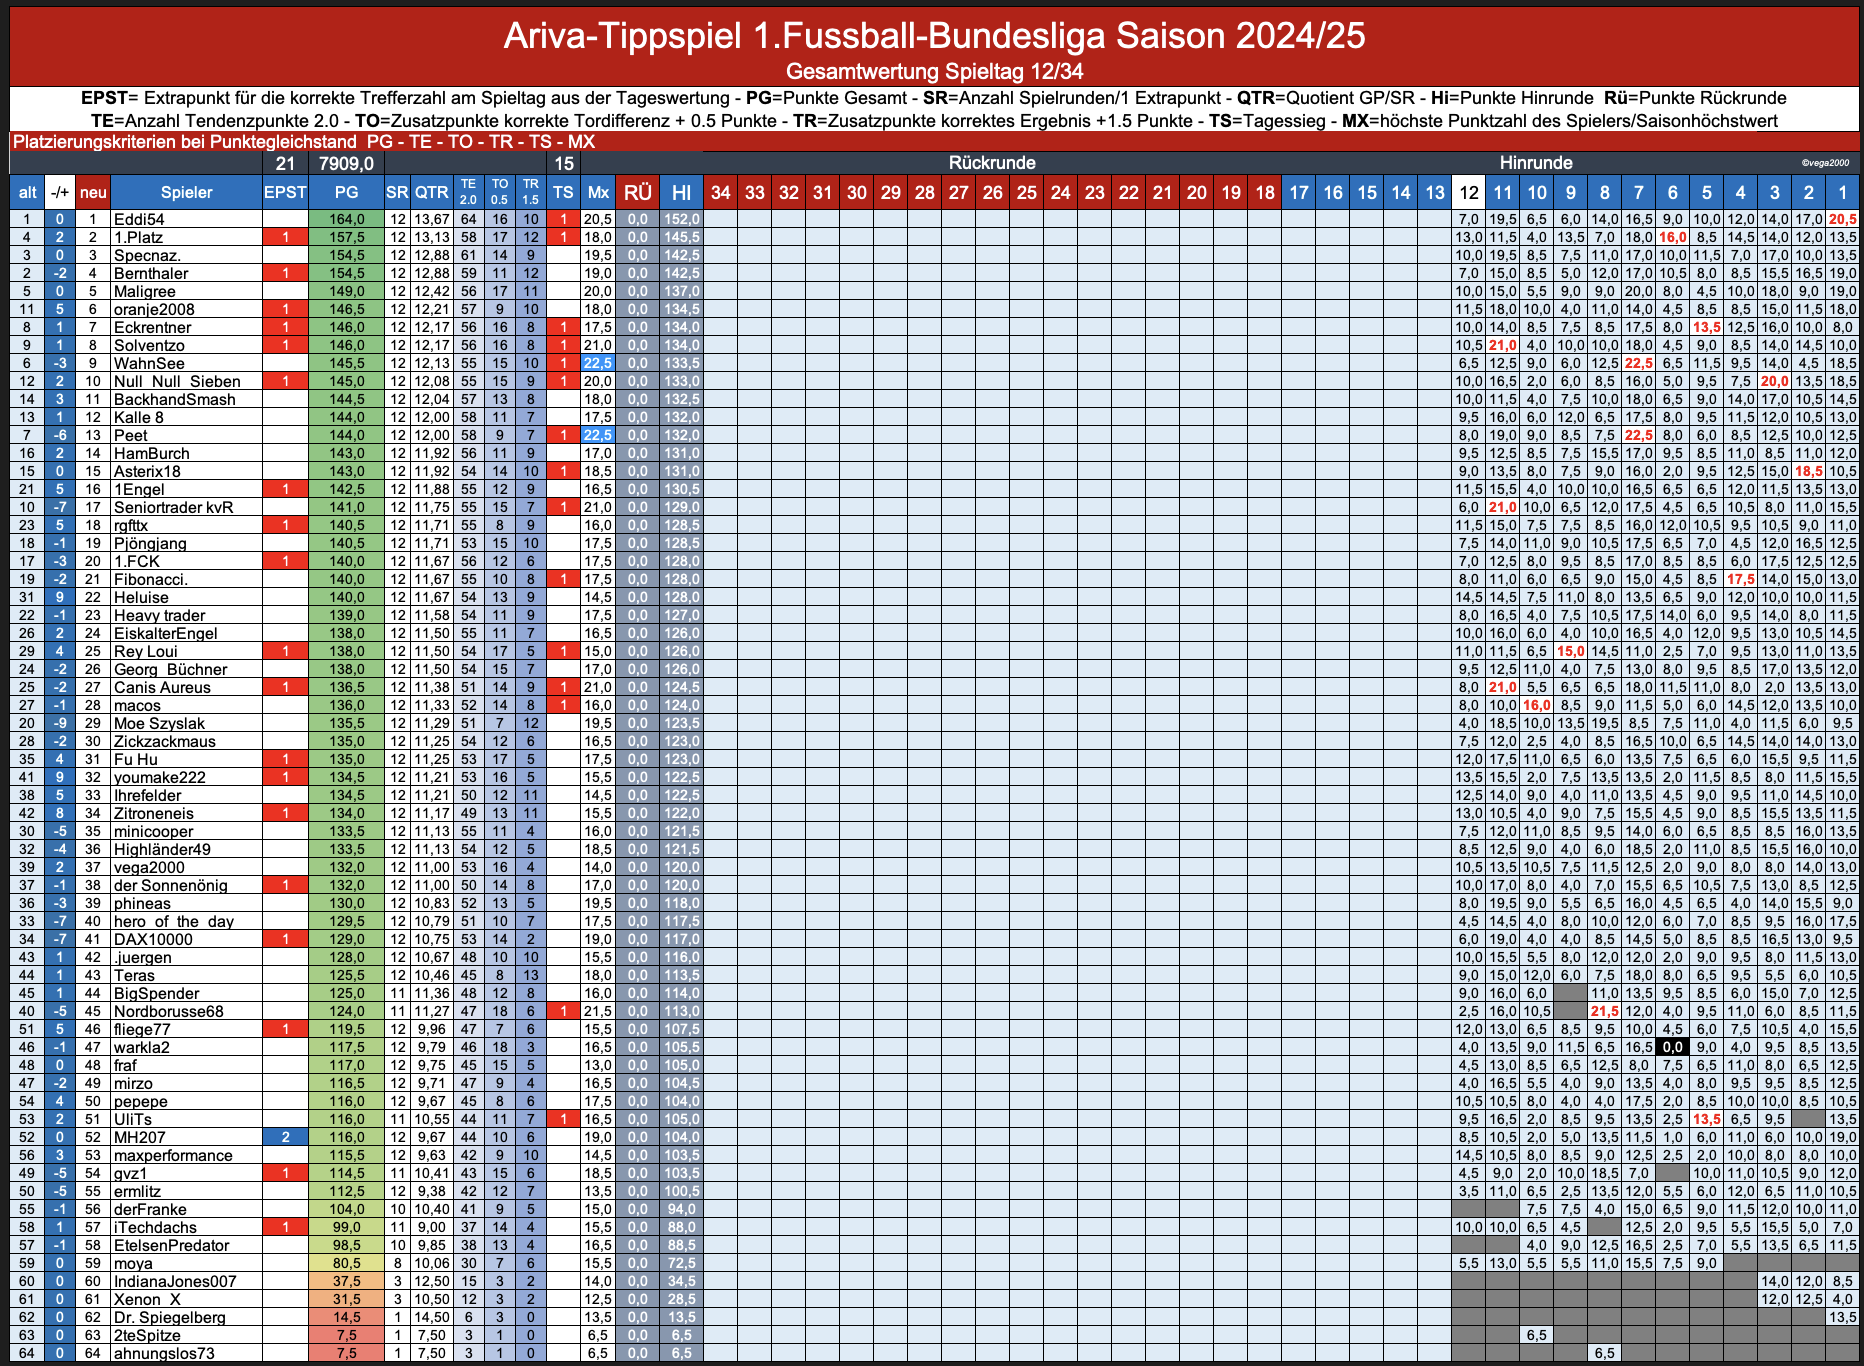Click Eddi54's HI value 152,0

[681, 219]
